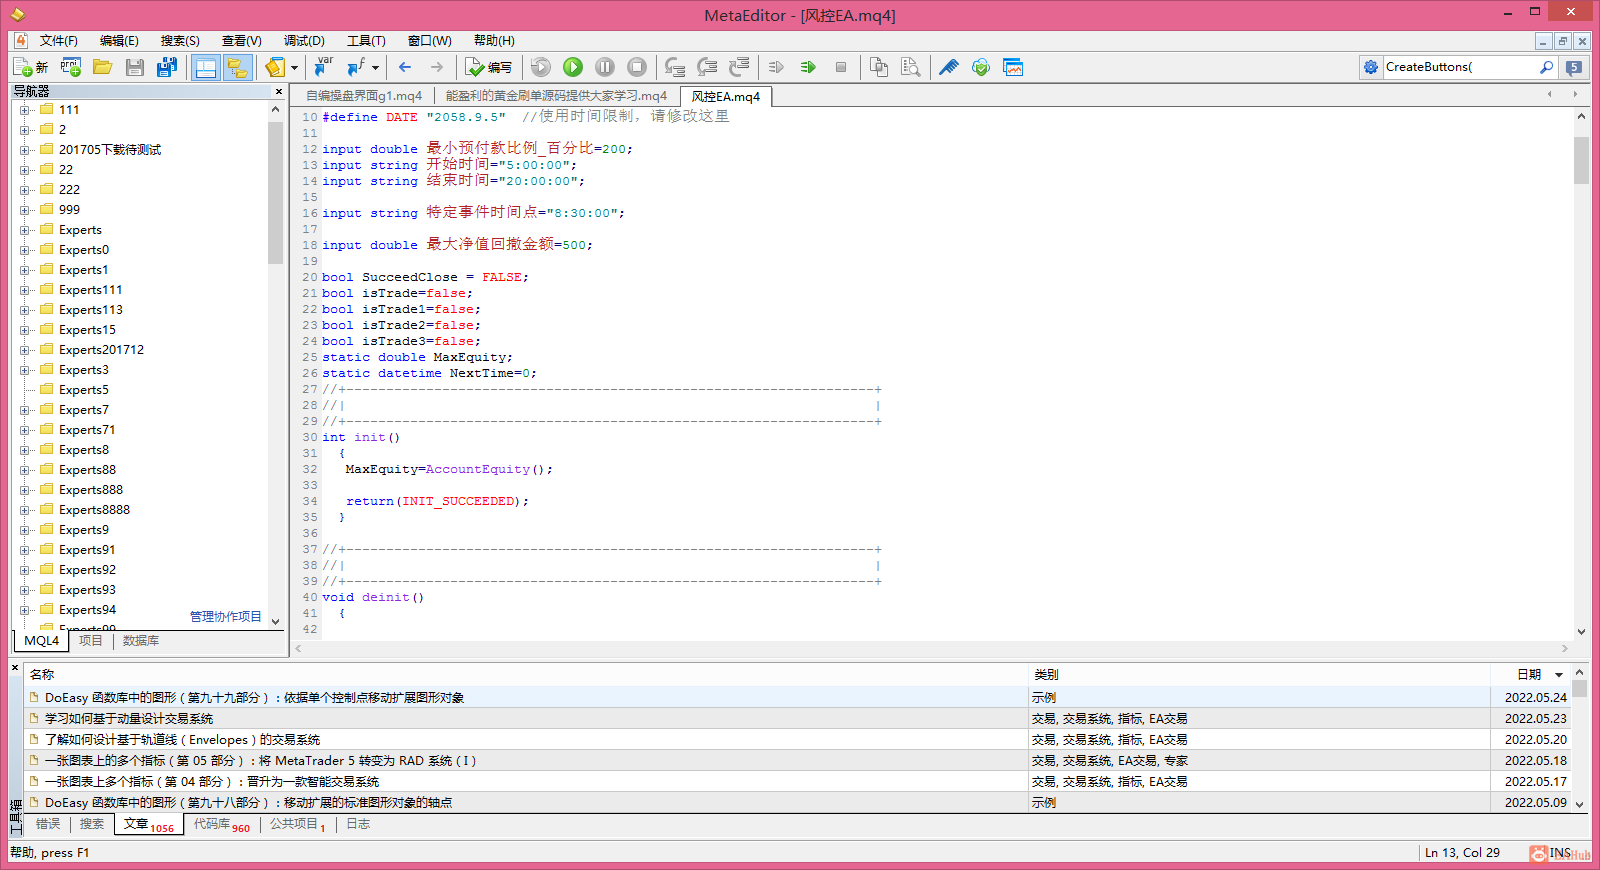Switch to the 错误 toolbox tab
The height and width of the screenshot is (870, 1600).
tap(48, 824)
